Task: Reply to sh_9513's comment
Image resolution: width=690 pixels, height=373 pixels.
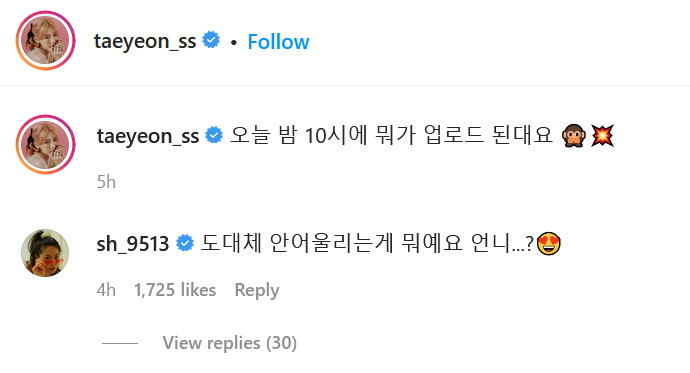Action: point(257,291)
